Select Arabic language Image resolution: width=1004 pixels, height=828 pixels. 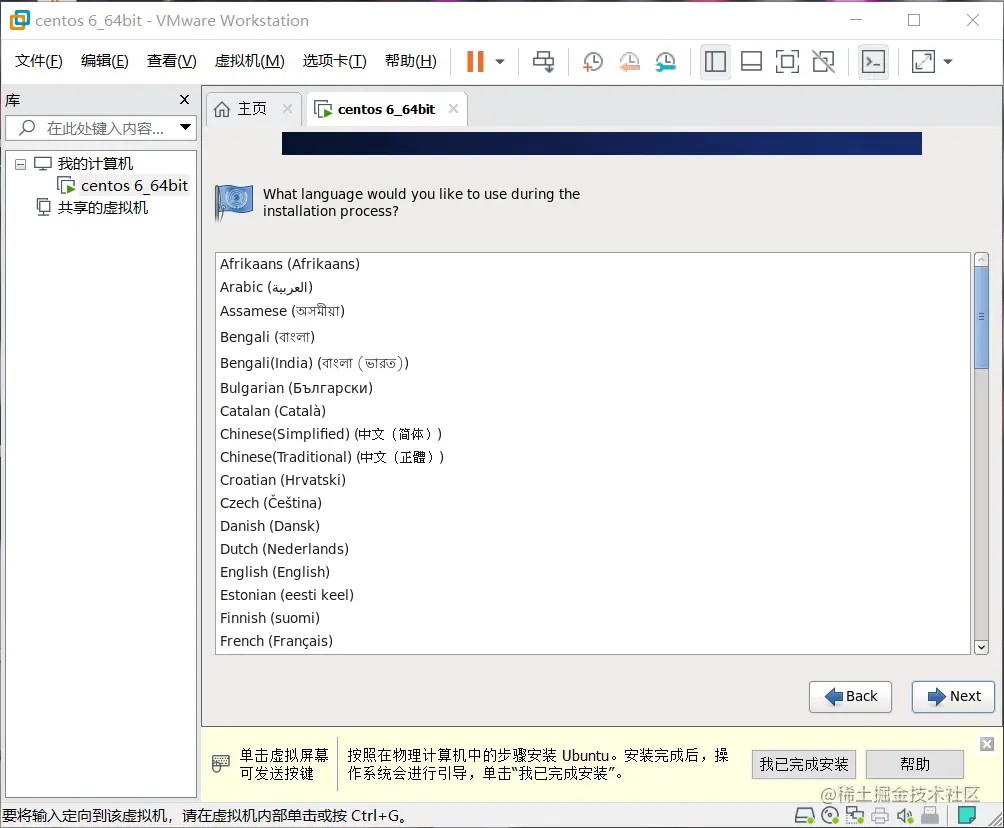point(593,288)
